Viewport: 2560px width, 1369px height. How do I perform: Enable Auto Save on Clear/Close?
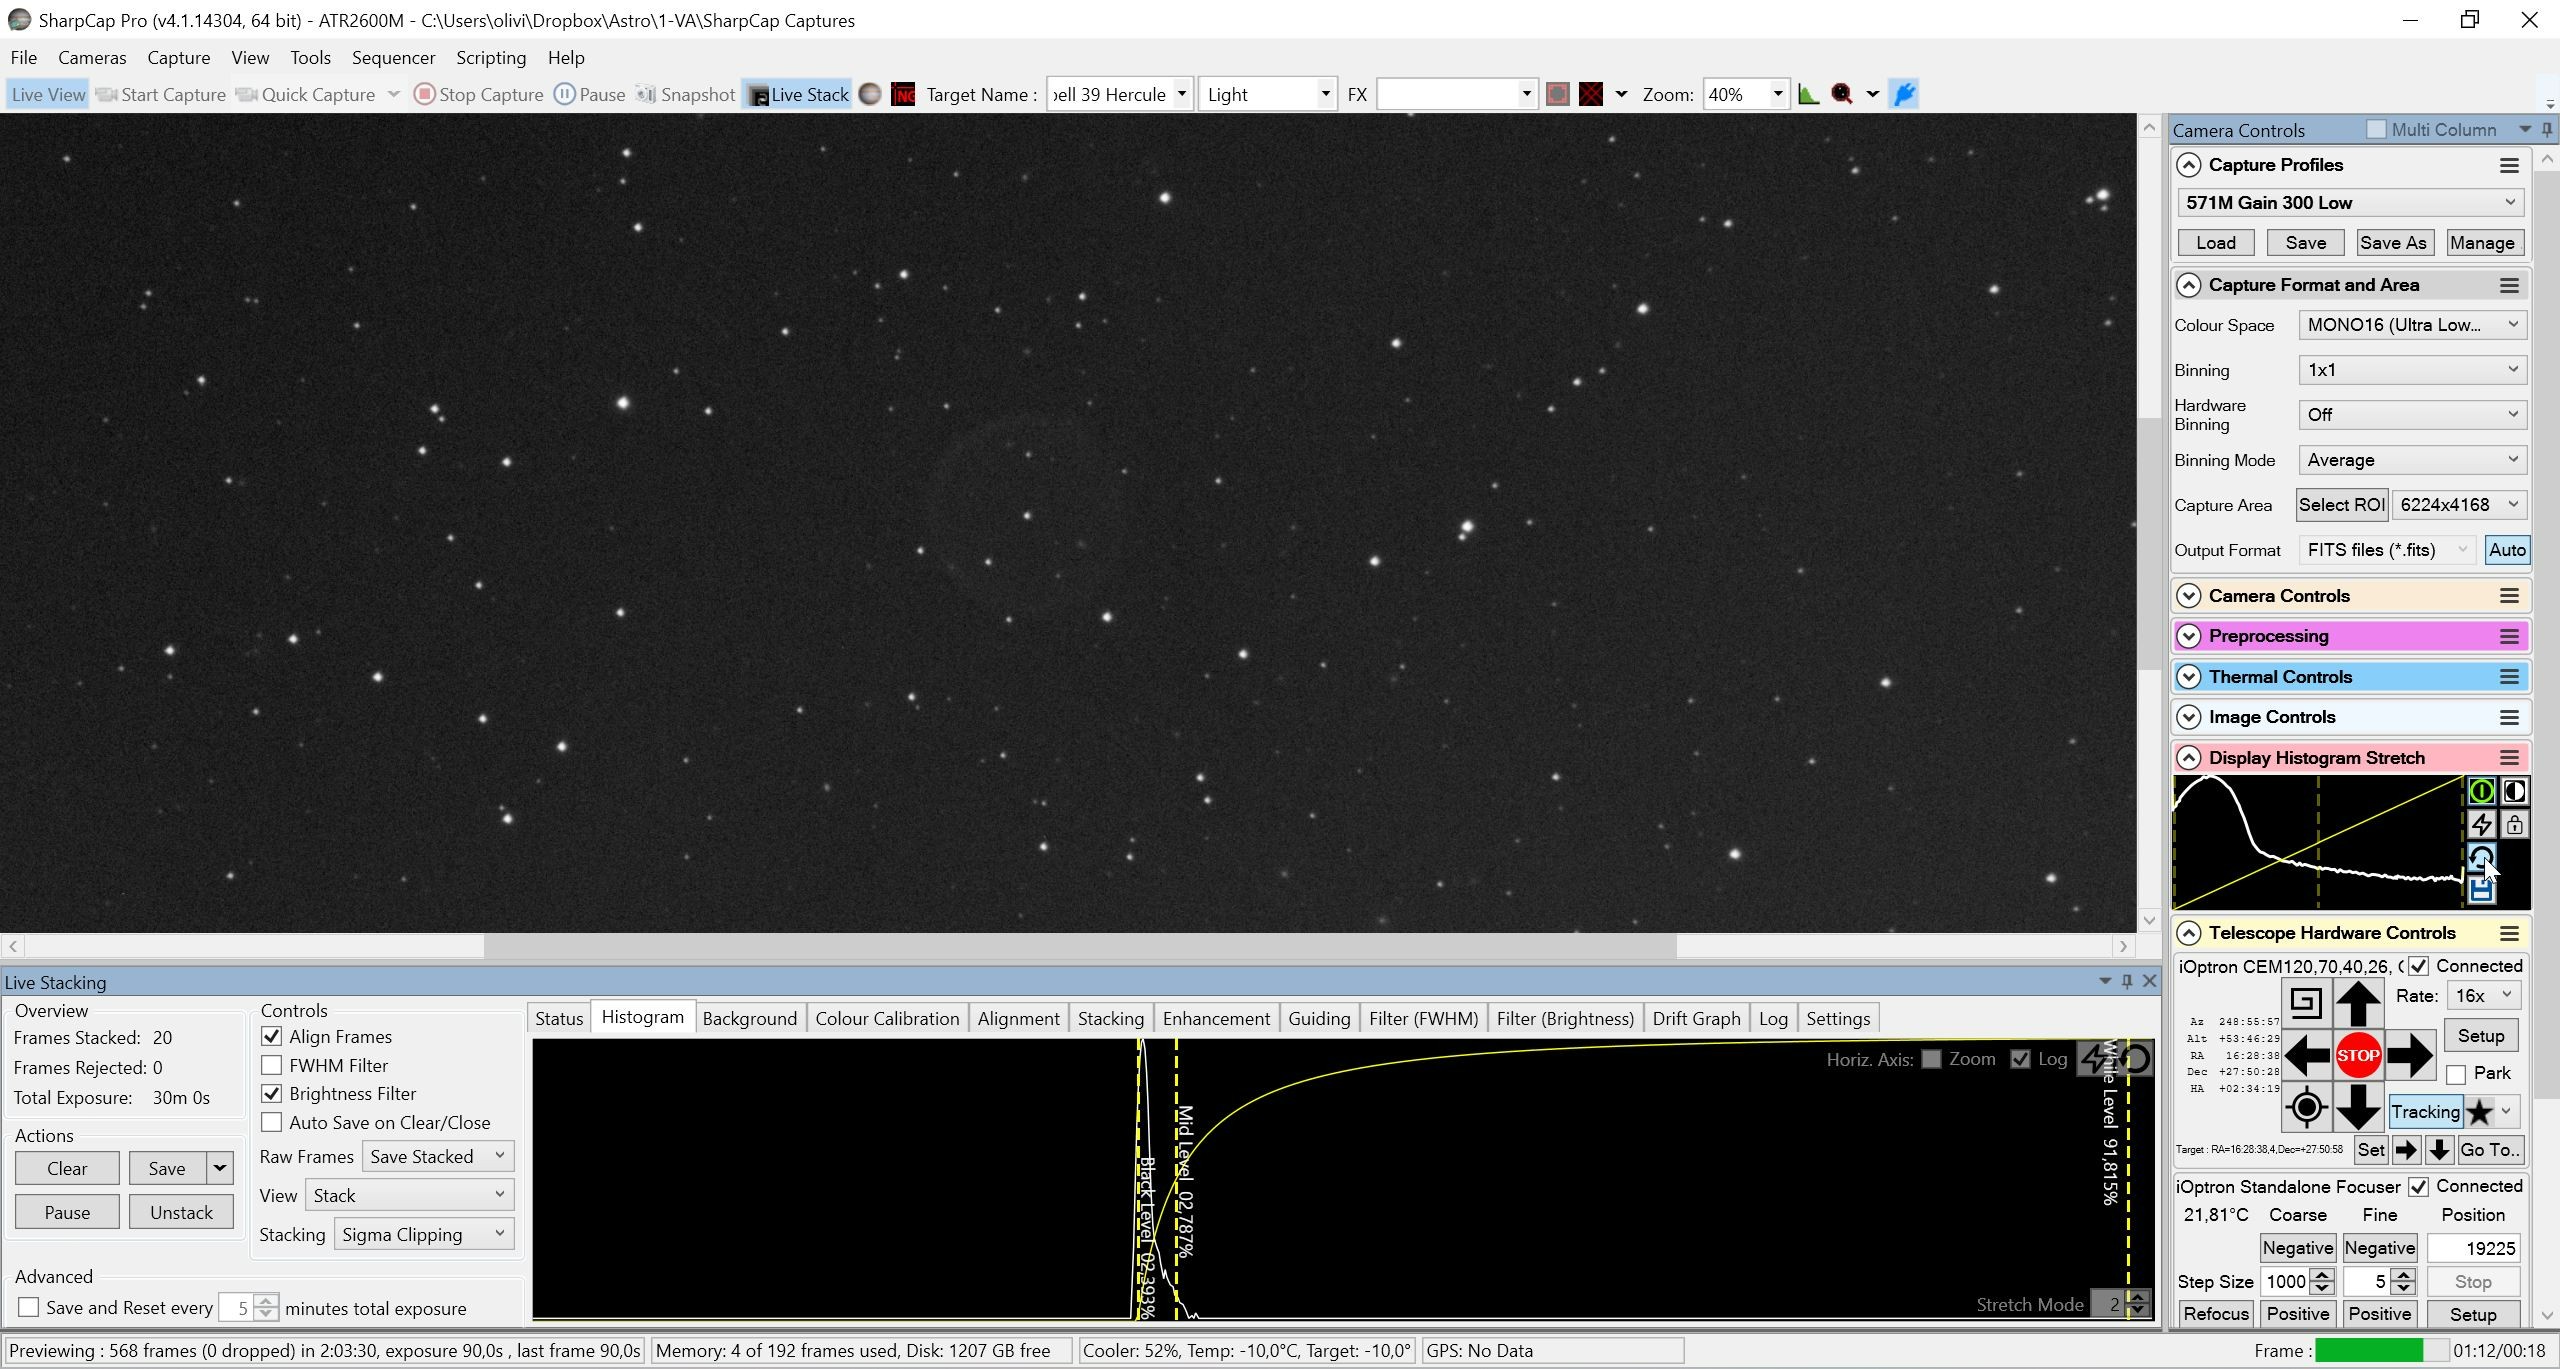coord(271,1122)
